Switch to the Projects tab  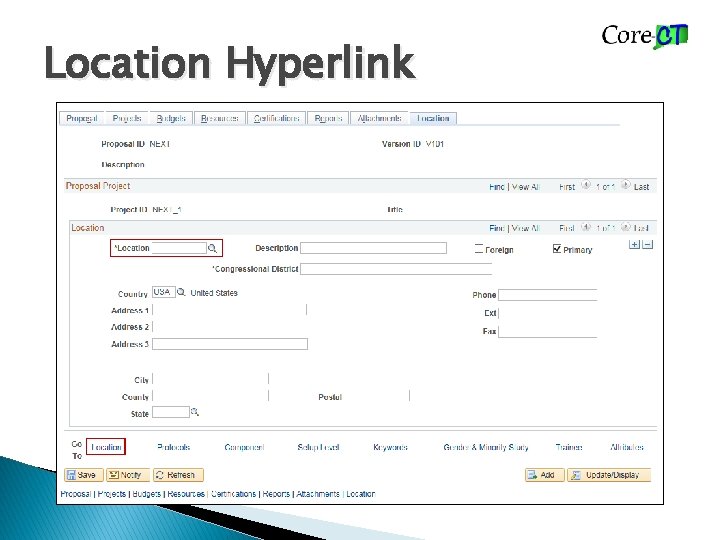[x=127, y=118]
